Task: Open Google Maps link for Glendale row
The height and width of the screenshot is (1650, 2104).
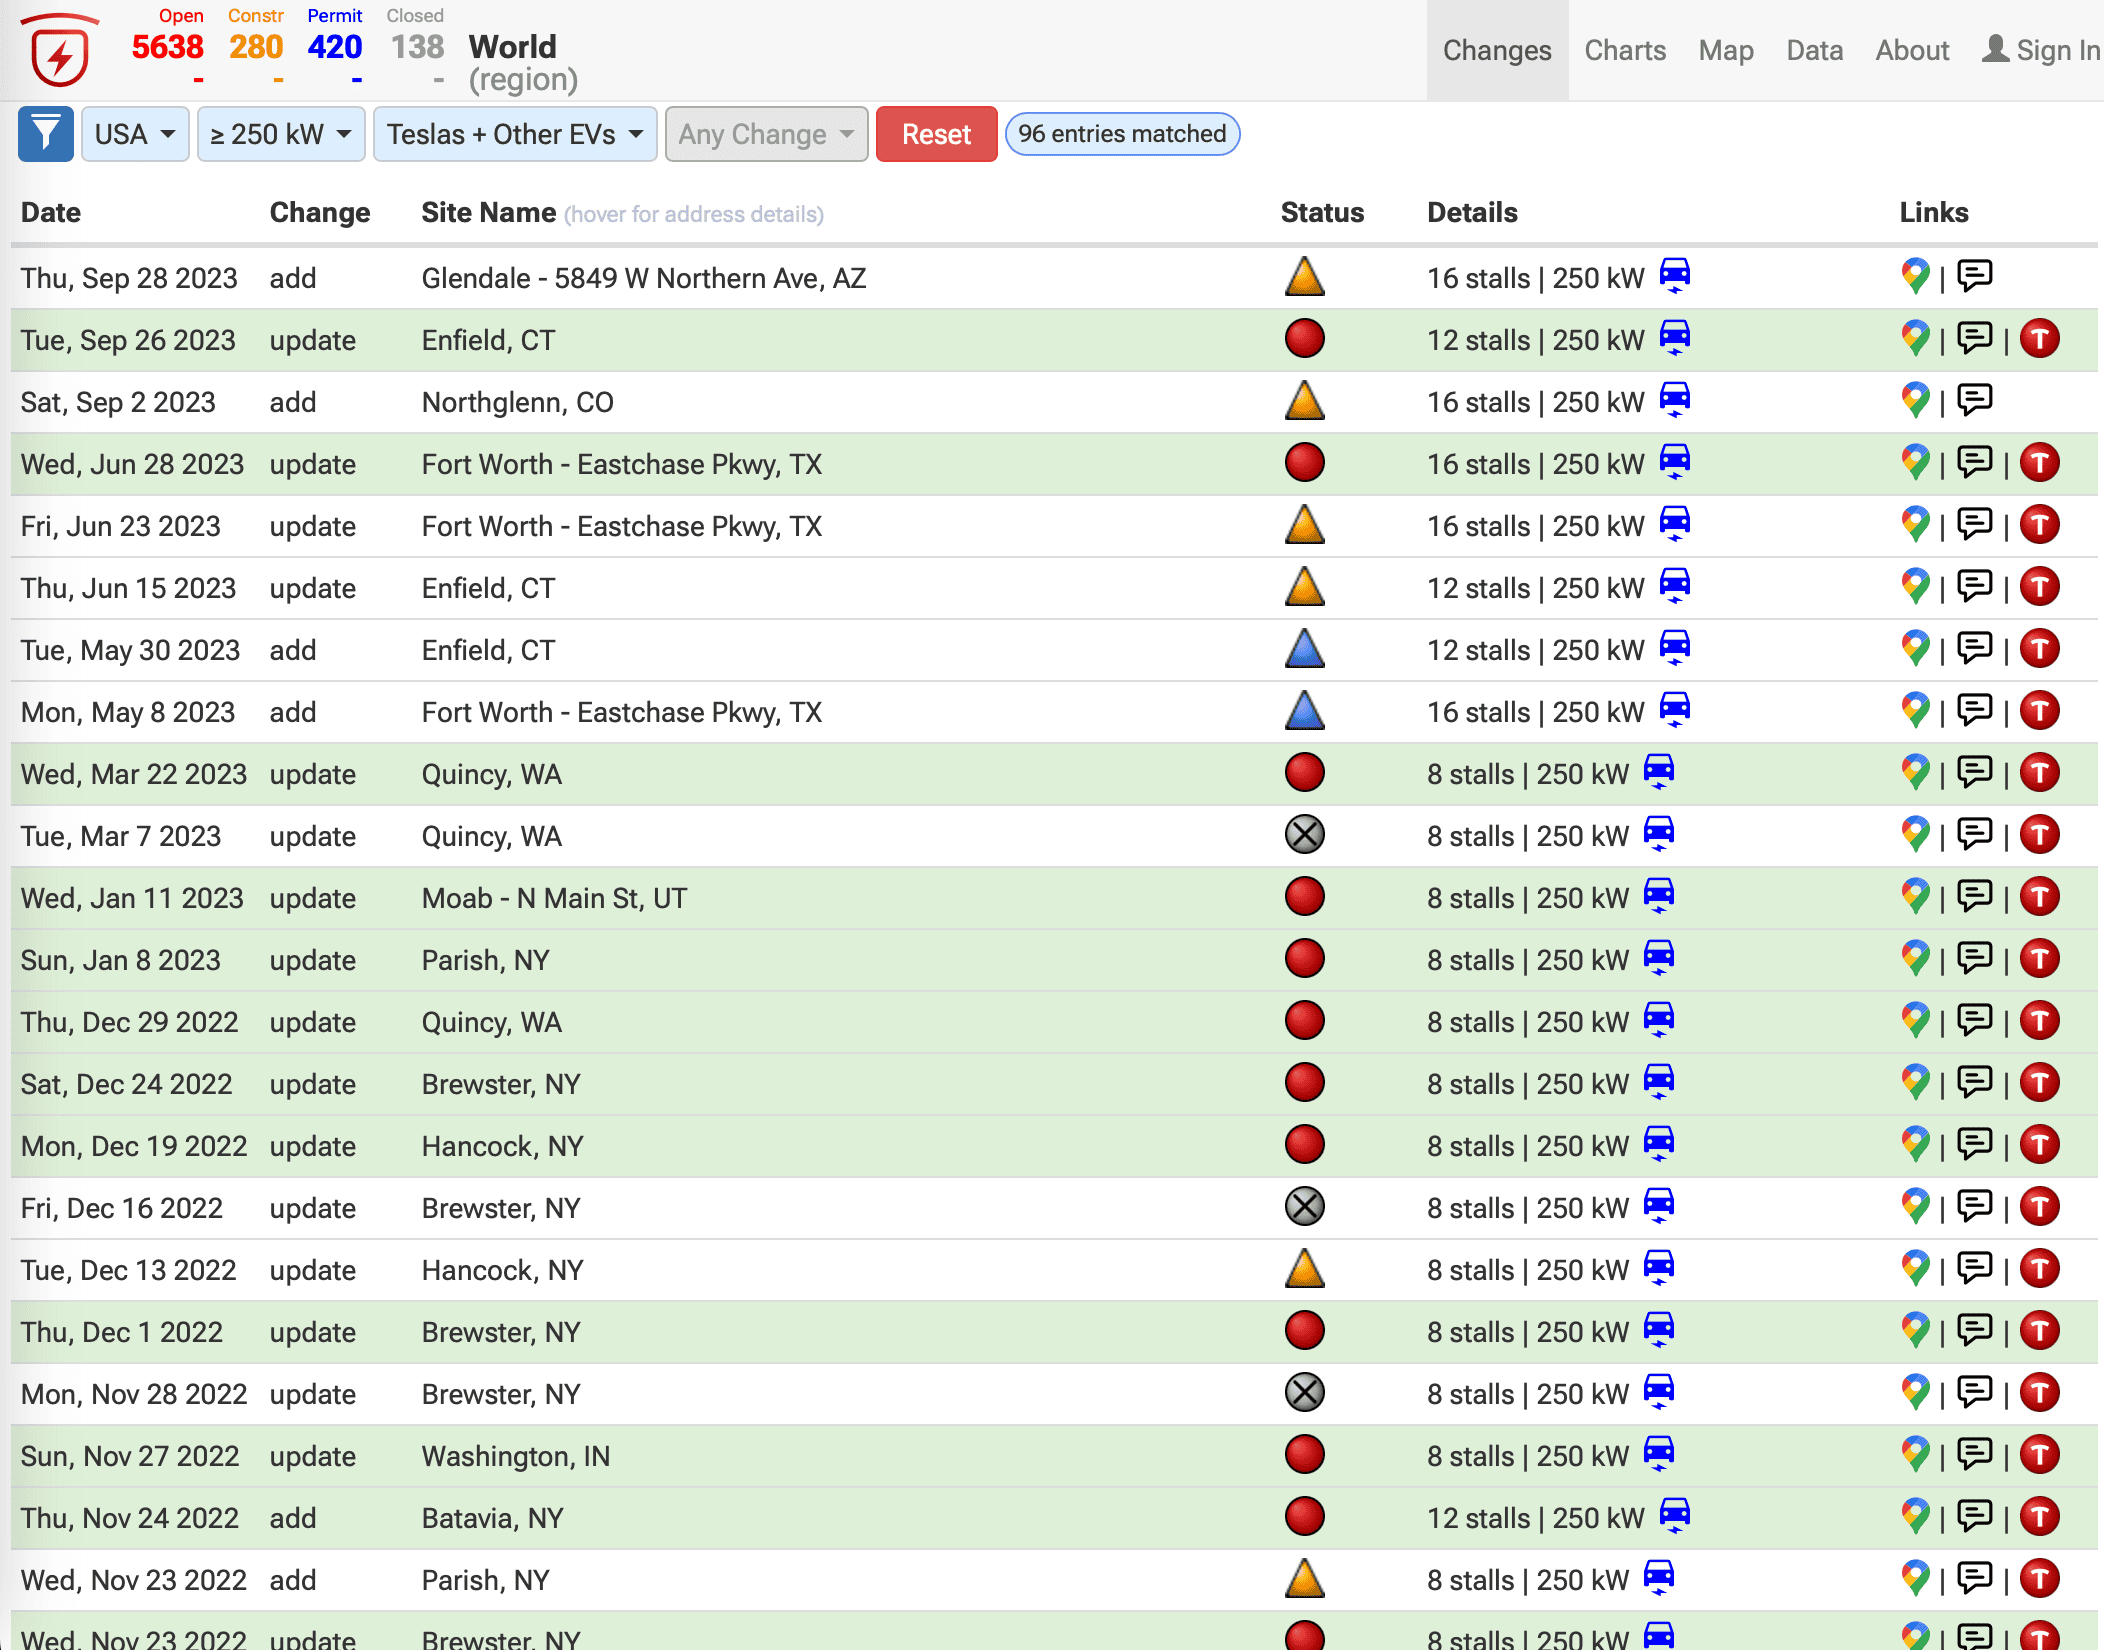Action: tap(1915, 277)
